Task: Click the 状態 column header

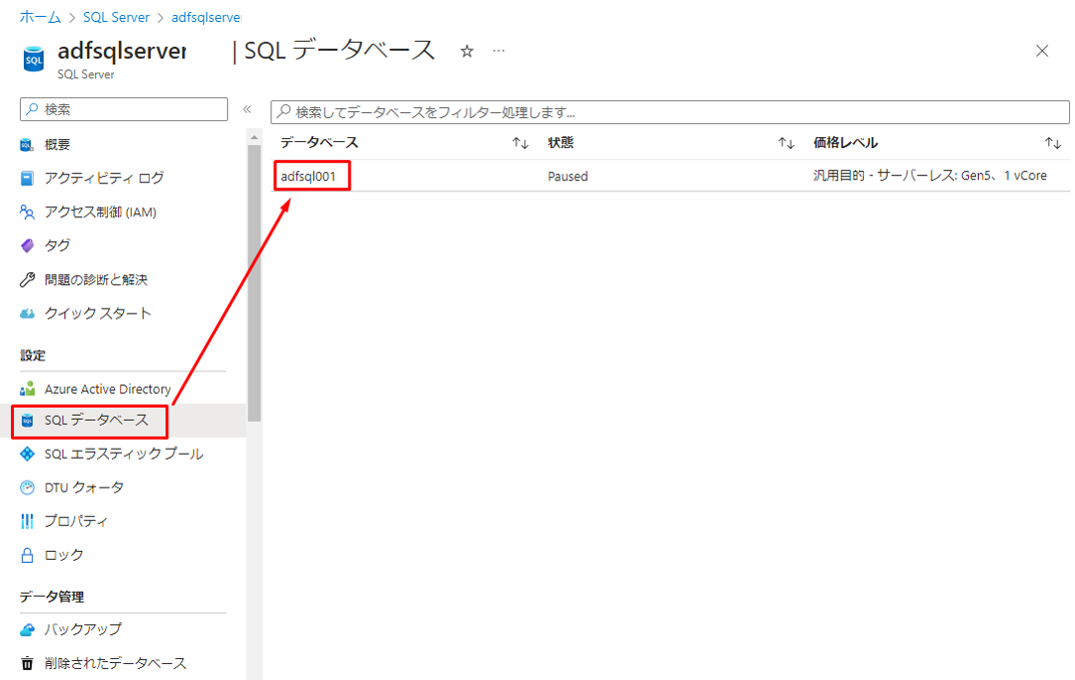Action: [561, 143]
